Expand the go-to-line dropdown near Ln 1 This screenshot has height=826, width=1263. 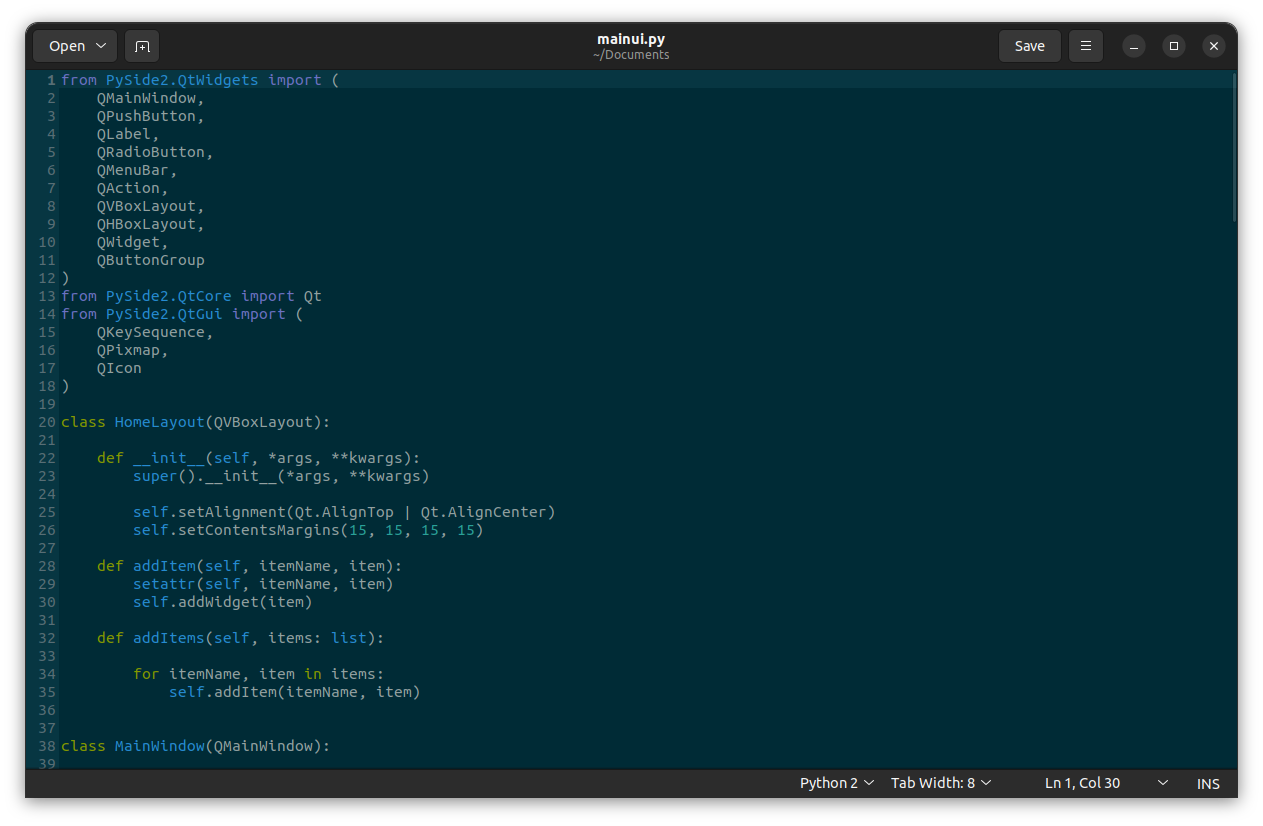click(x=1162, y=783)
